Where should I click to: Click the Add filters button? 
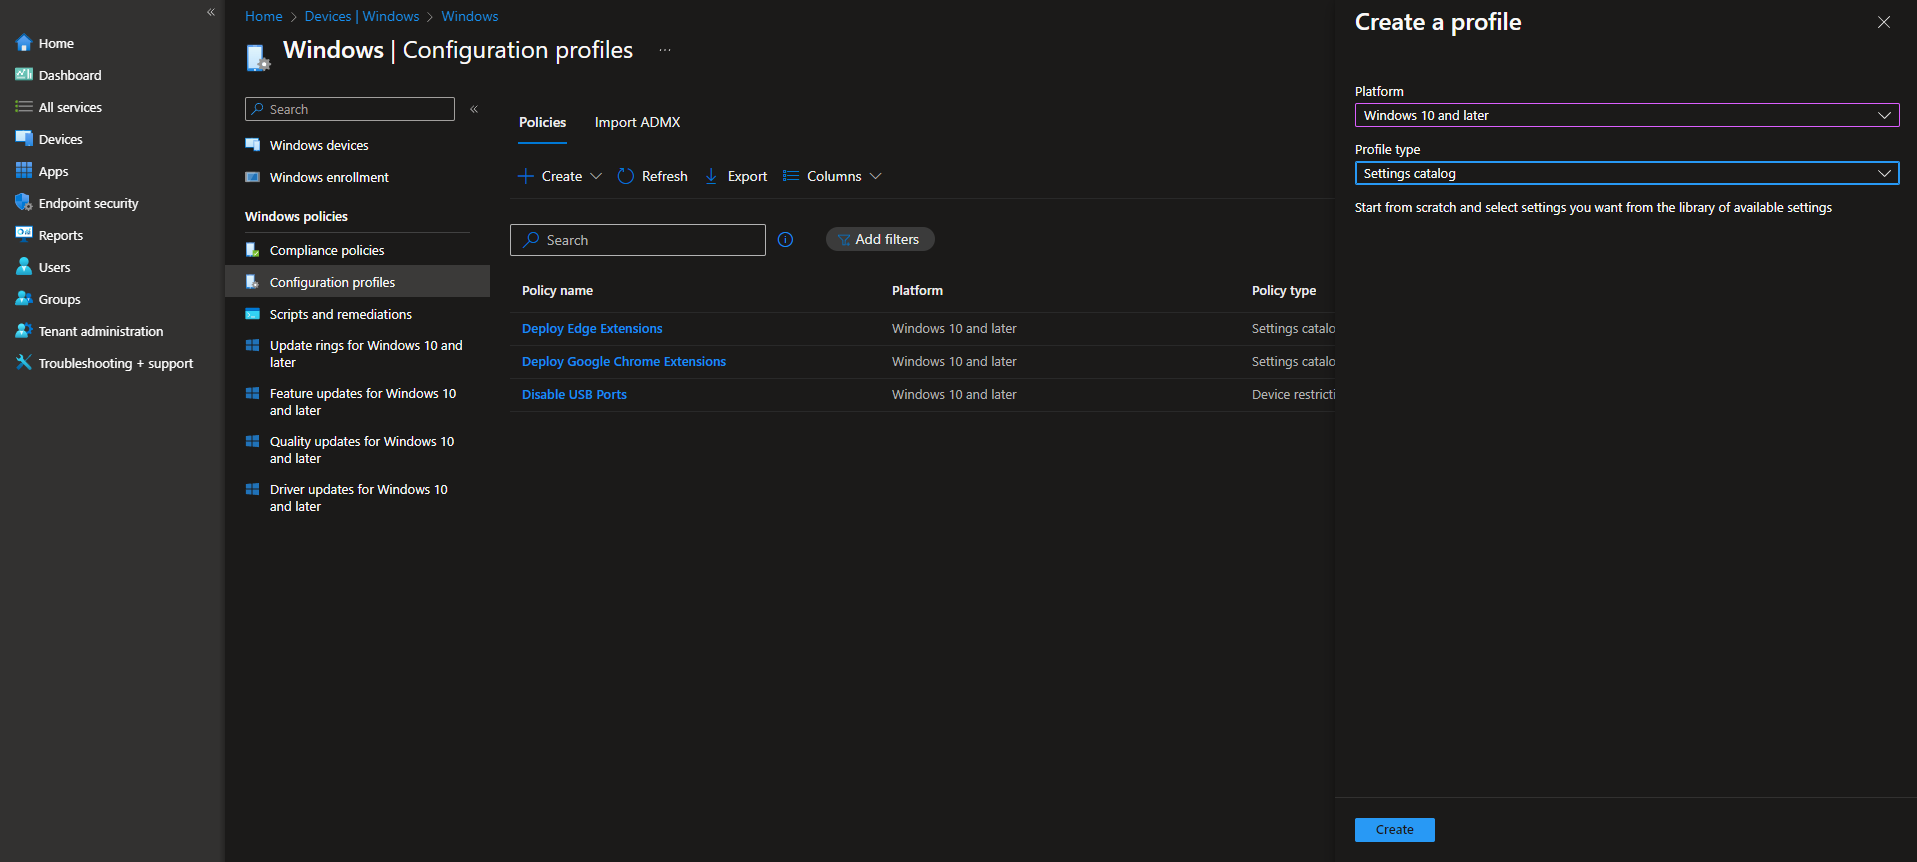[880, 239]
